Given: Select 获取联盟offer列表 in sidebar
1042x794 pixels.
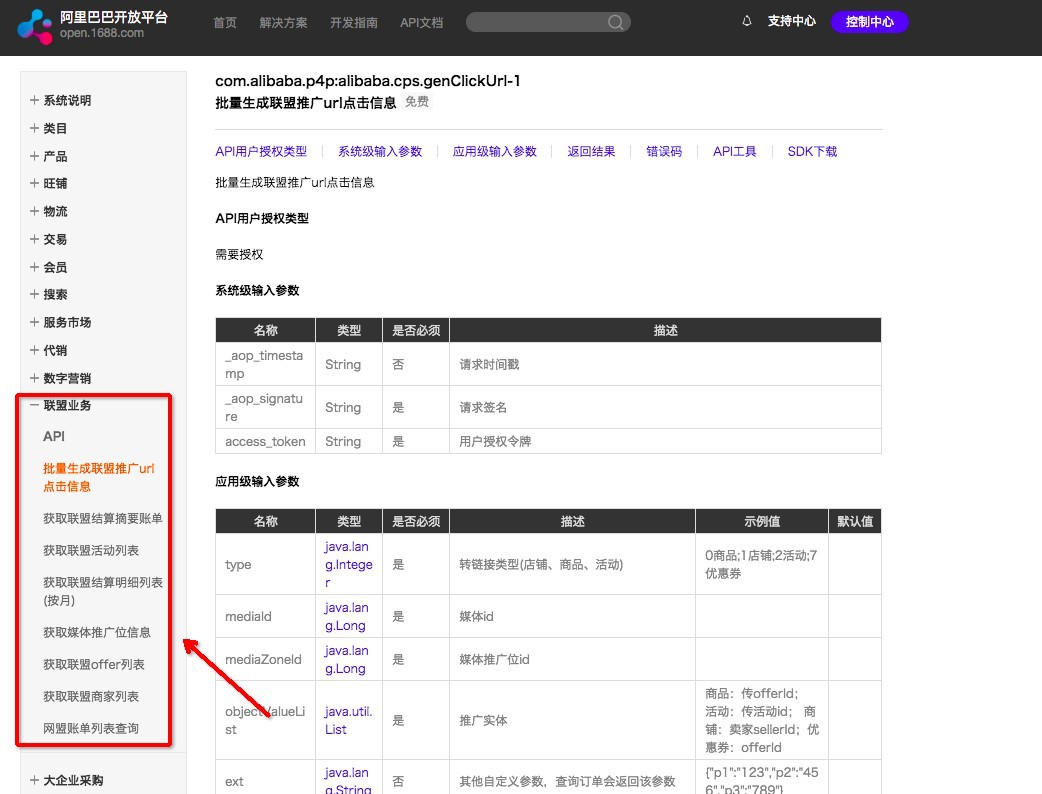Looking at the screenshot, I should tap(94, 664).
